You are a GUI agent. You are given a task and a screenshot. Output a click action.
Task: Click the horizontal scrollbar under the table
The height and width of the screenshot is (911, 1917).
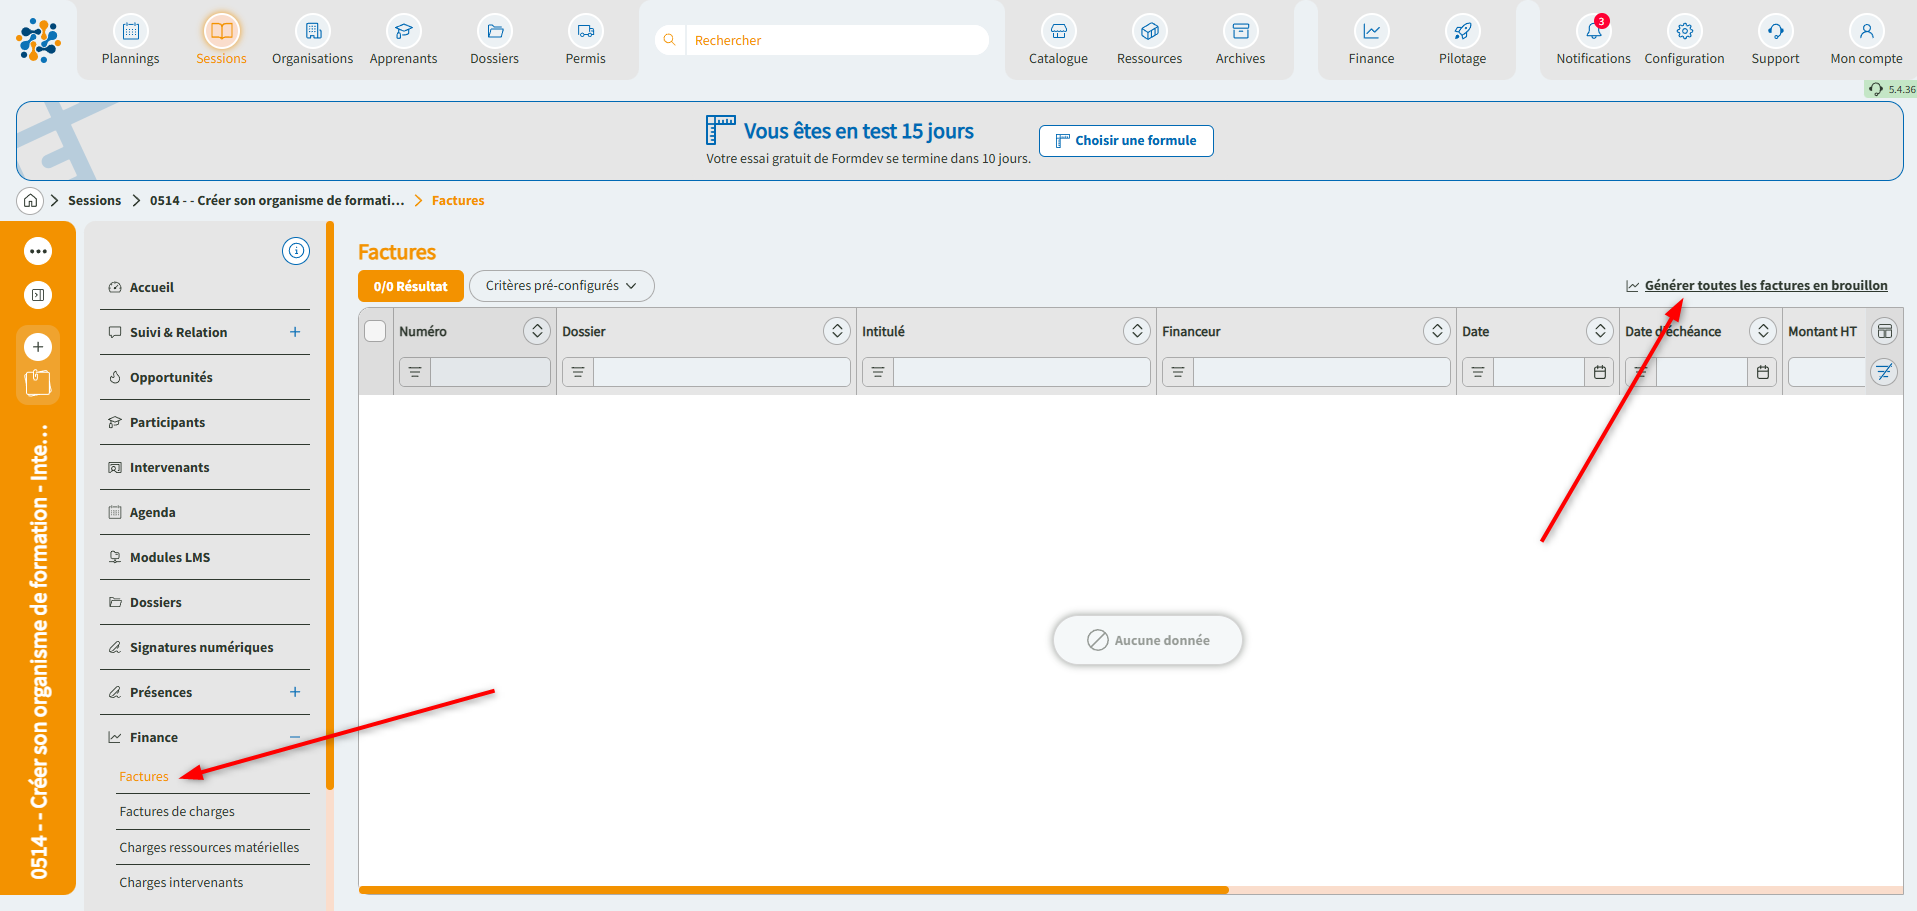[x=793, y=889]
